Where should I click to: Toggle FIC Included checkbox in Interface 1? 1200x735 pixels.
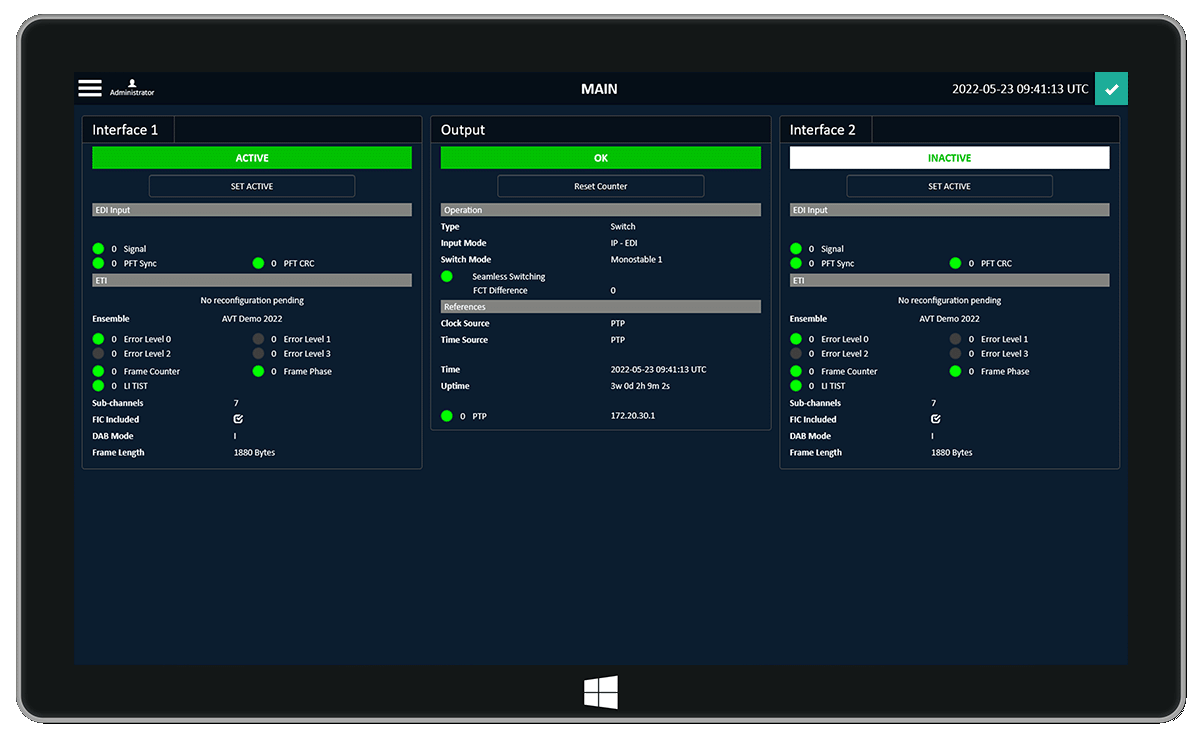[x=238, y=419]
